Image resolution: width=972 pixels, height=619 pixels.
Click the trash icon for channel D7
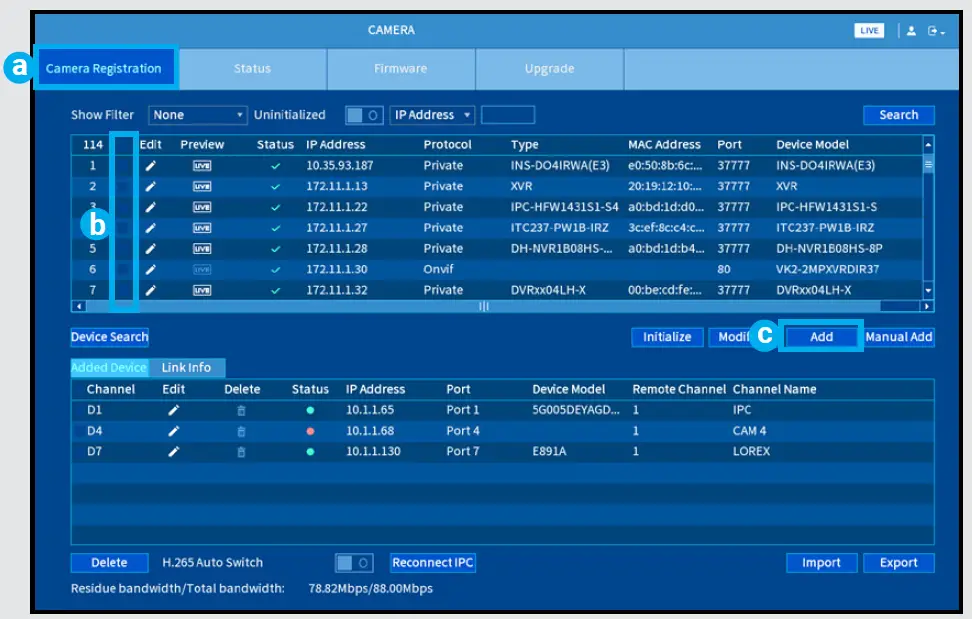point(241,452)
